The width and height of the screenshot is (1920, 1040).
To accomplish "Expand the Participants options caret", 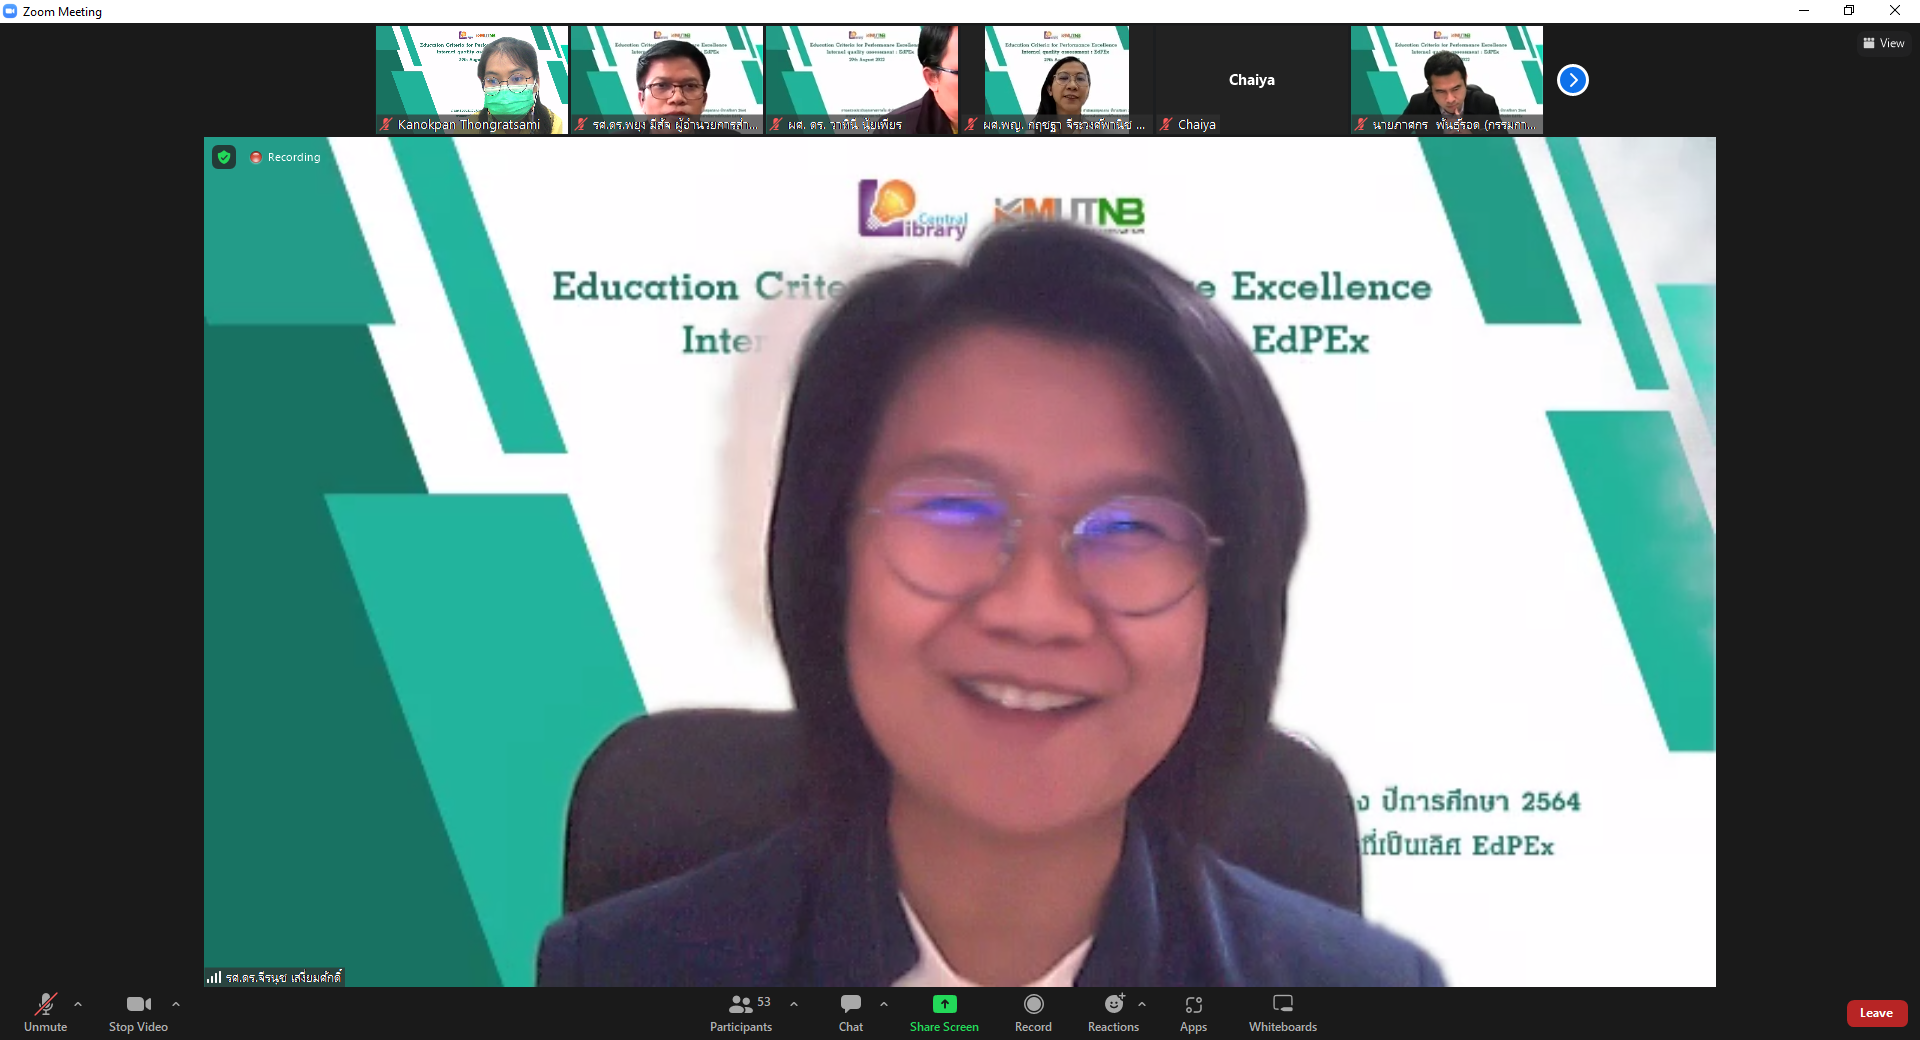I will click(794, 1004).
